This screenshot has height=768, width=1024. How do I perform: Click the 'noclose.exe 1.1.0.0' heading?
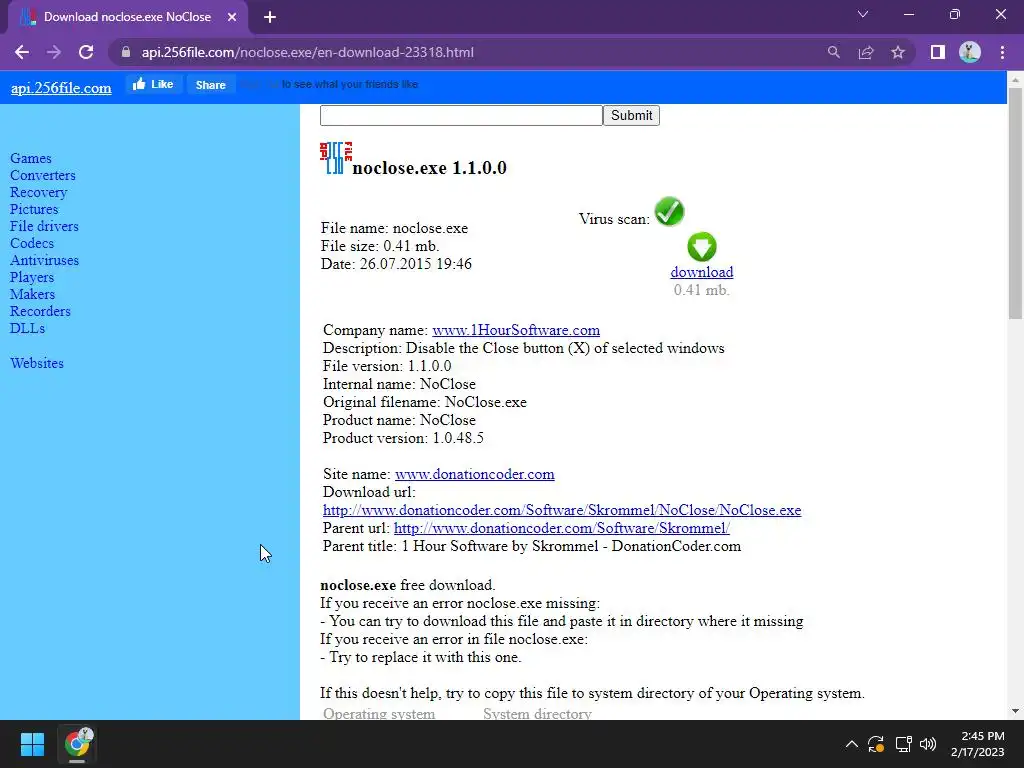[x=429, y=168]
